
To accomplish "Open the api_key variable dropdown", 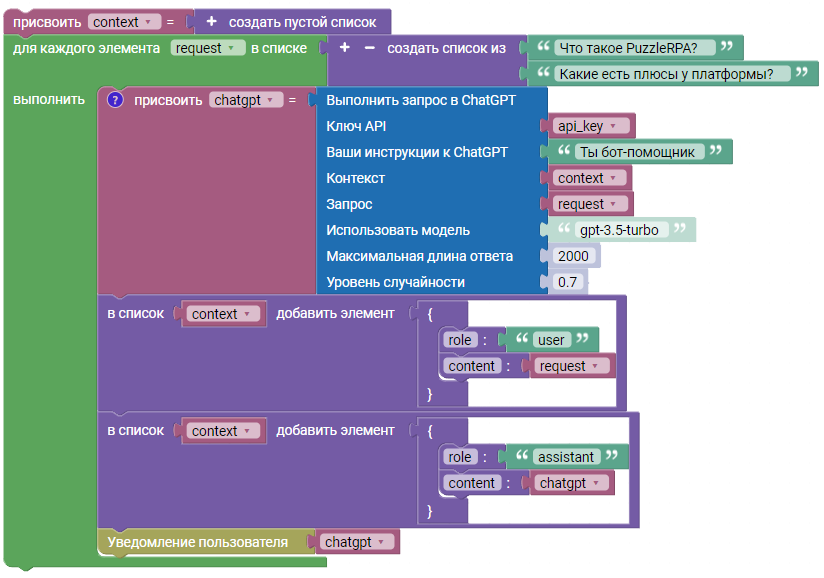I will click(591, 126).
